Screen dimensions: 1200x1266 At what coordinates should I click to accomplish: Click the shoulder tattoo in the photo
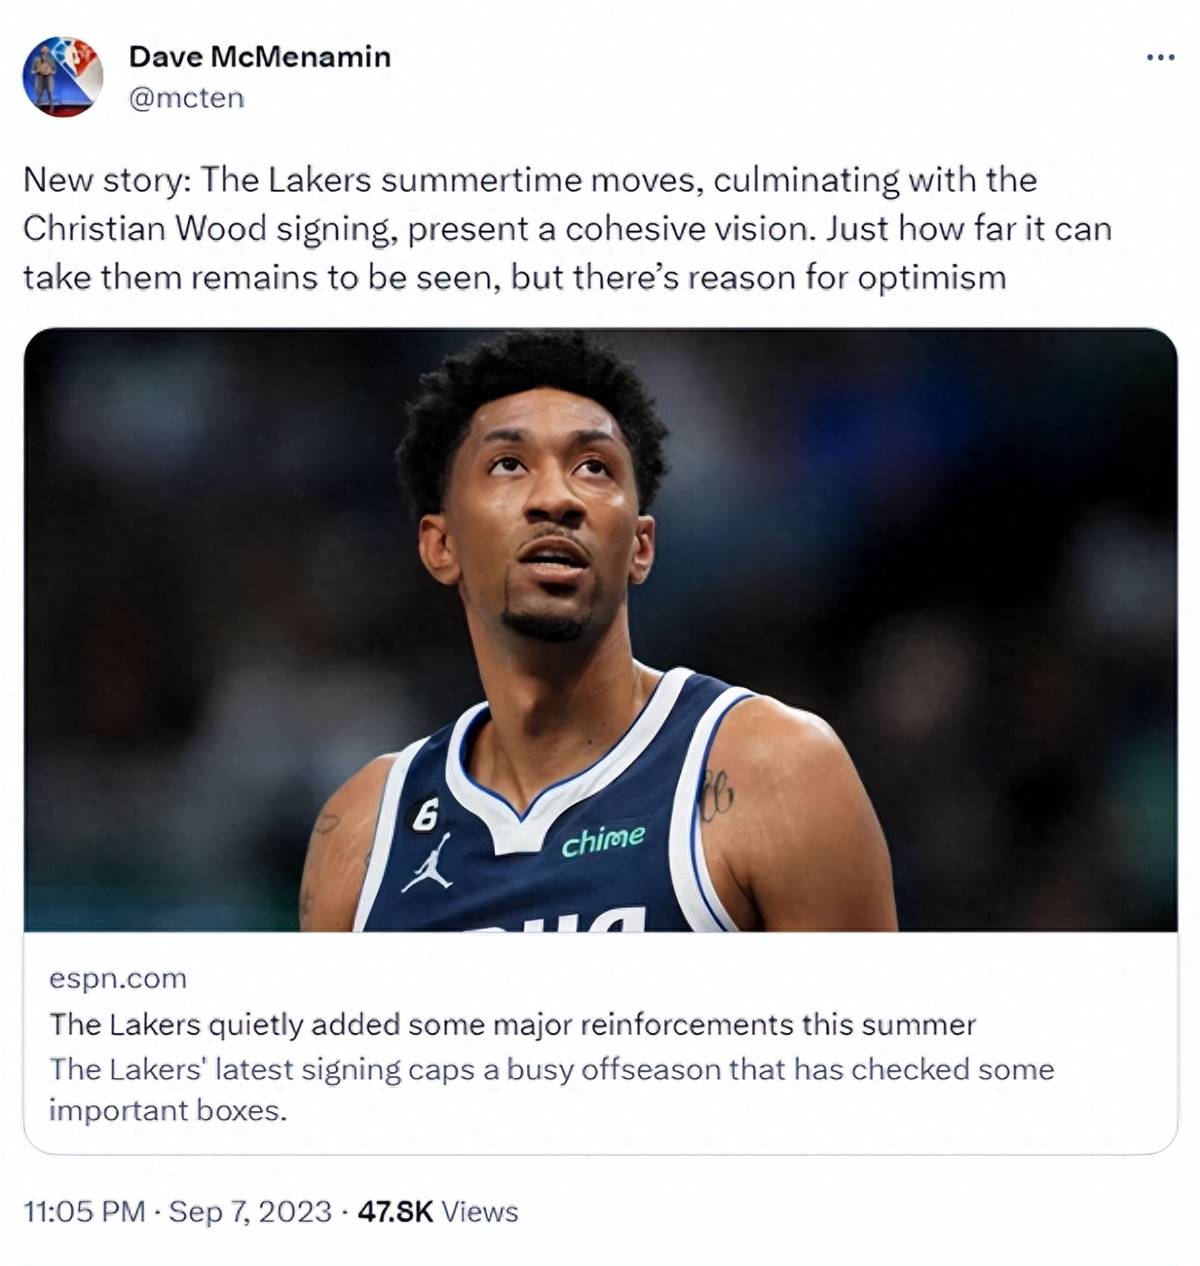point(716,797)
